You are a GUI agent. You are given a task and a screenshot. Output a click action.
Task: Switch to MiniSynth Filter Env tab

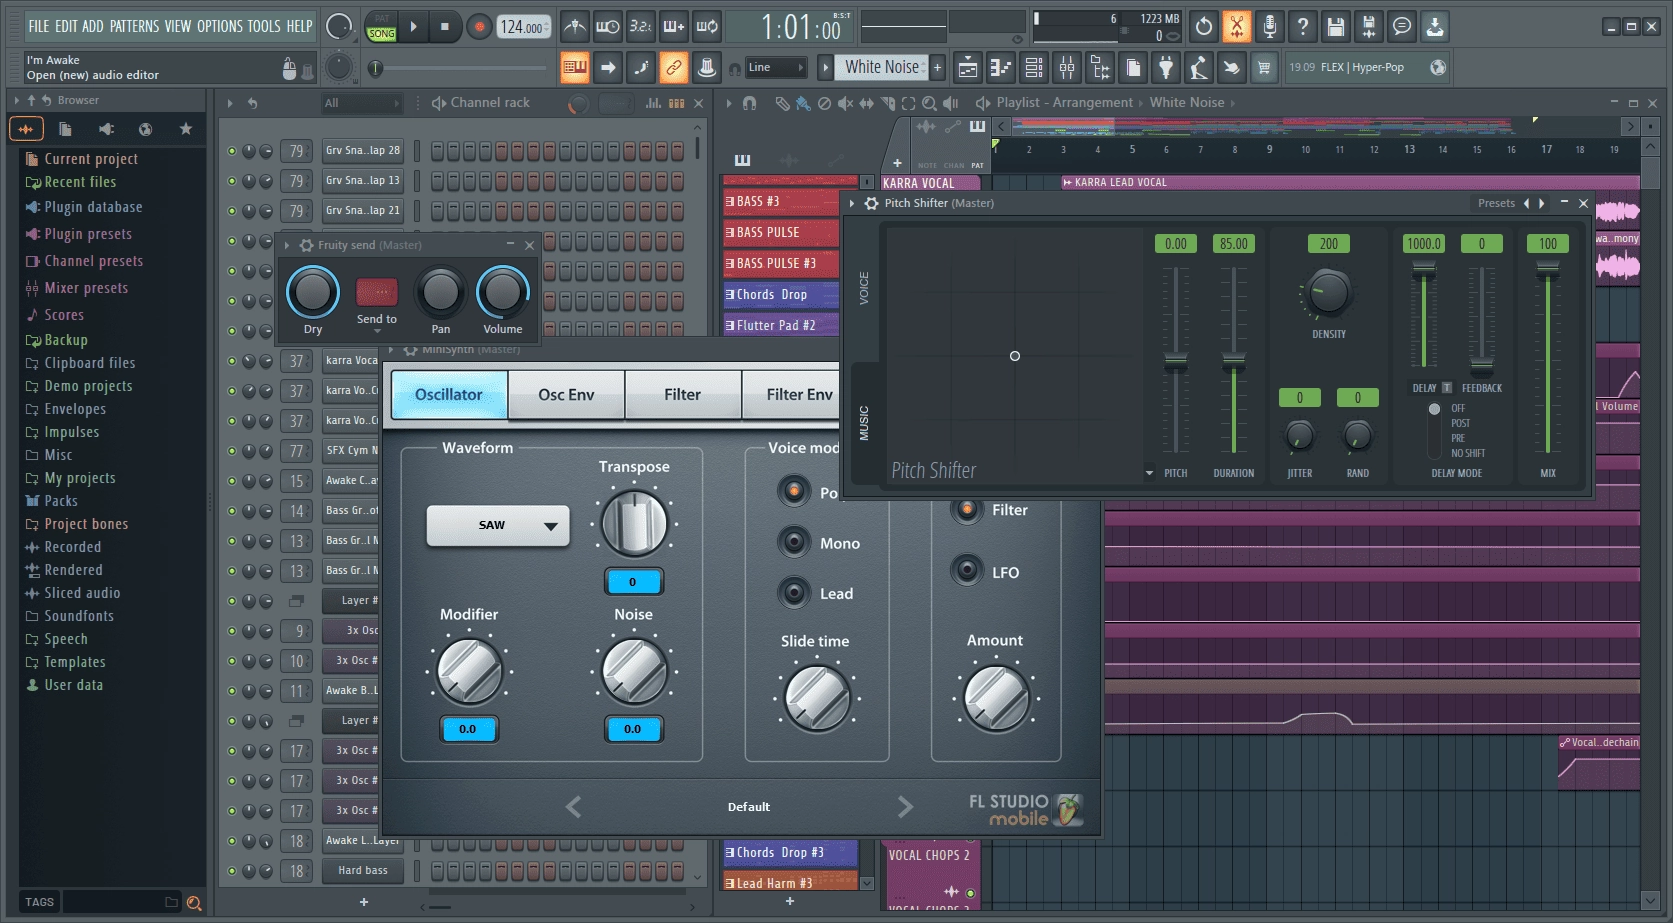pos(792,395)
